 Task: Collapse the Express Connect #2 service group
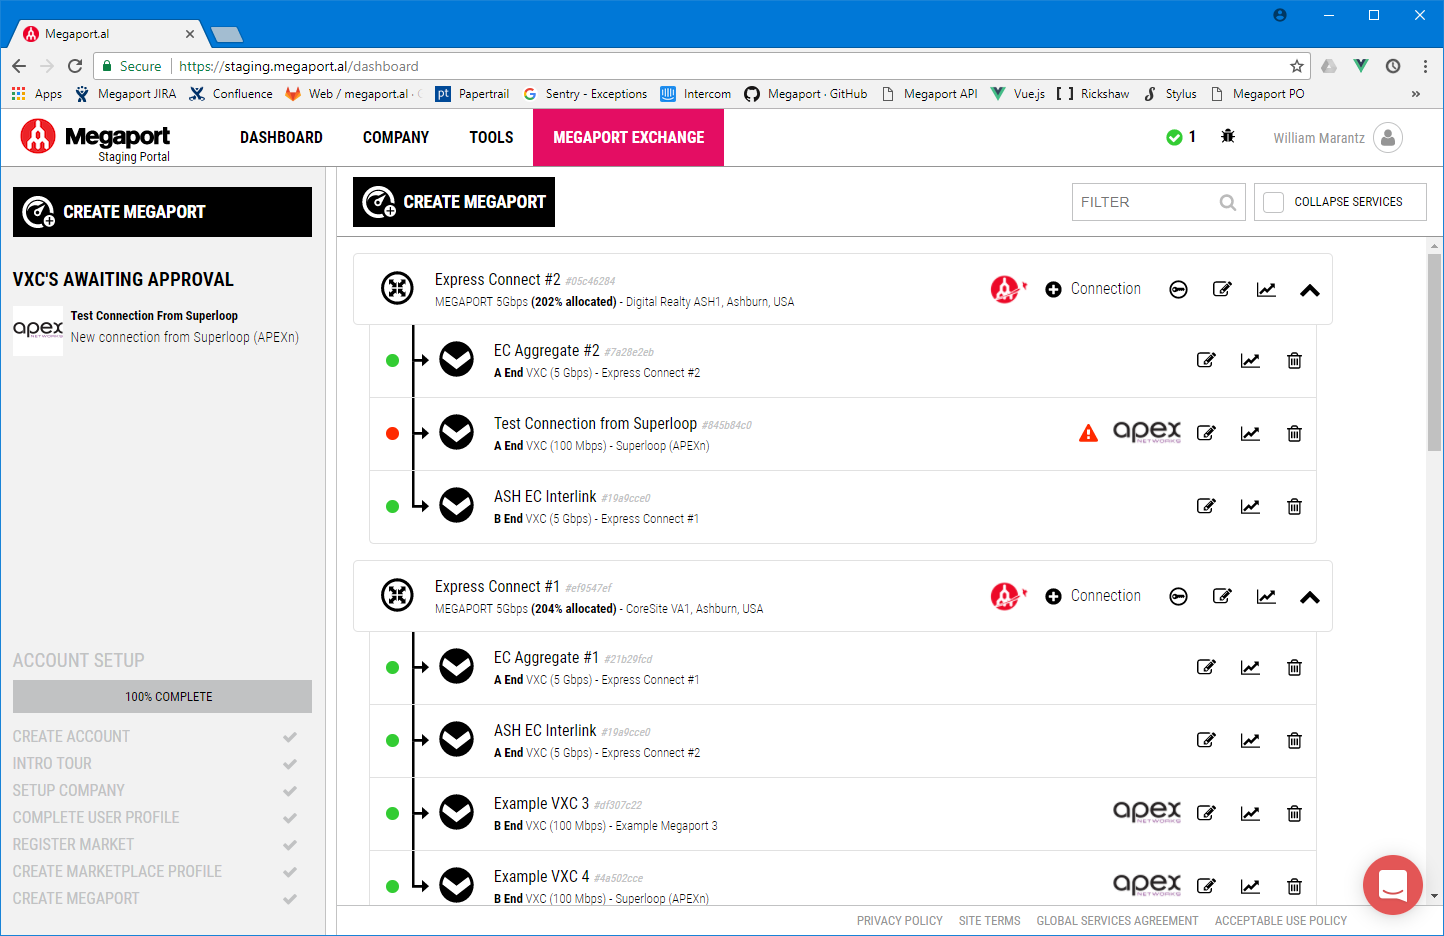click(1310, 289)
